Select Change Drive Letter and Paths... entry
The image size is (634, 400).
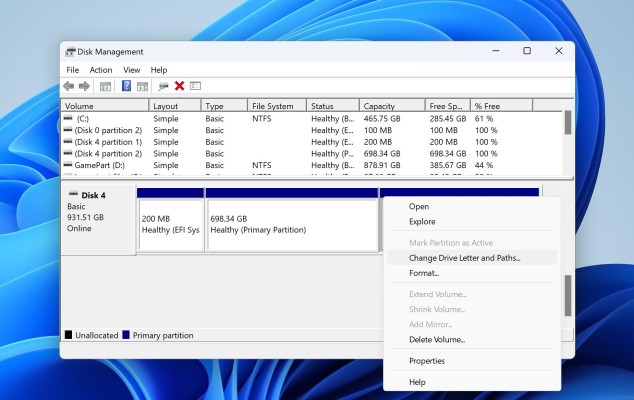(472, 258)
